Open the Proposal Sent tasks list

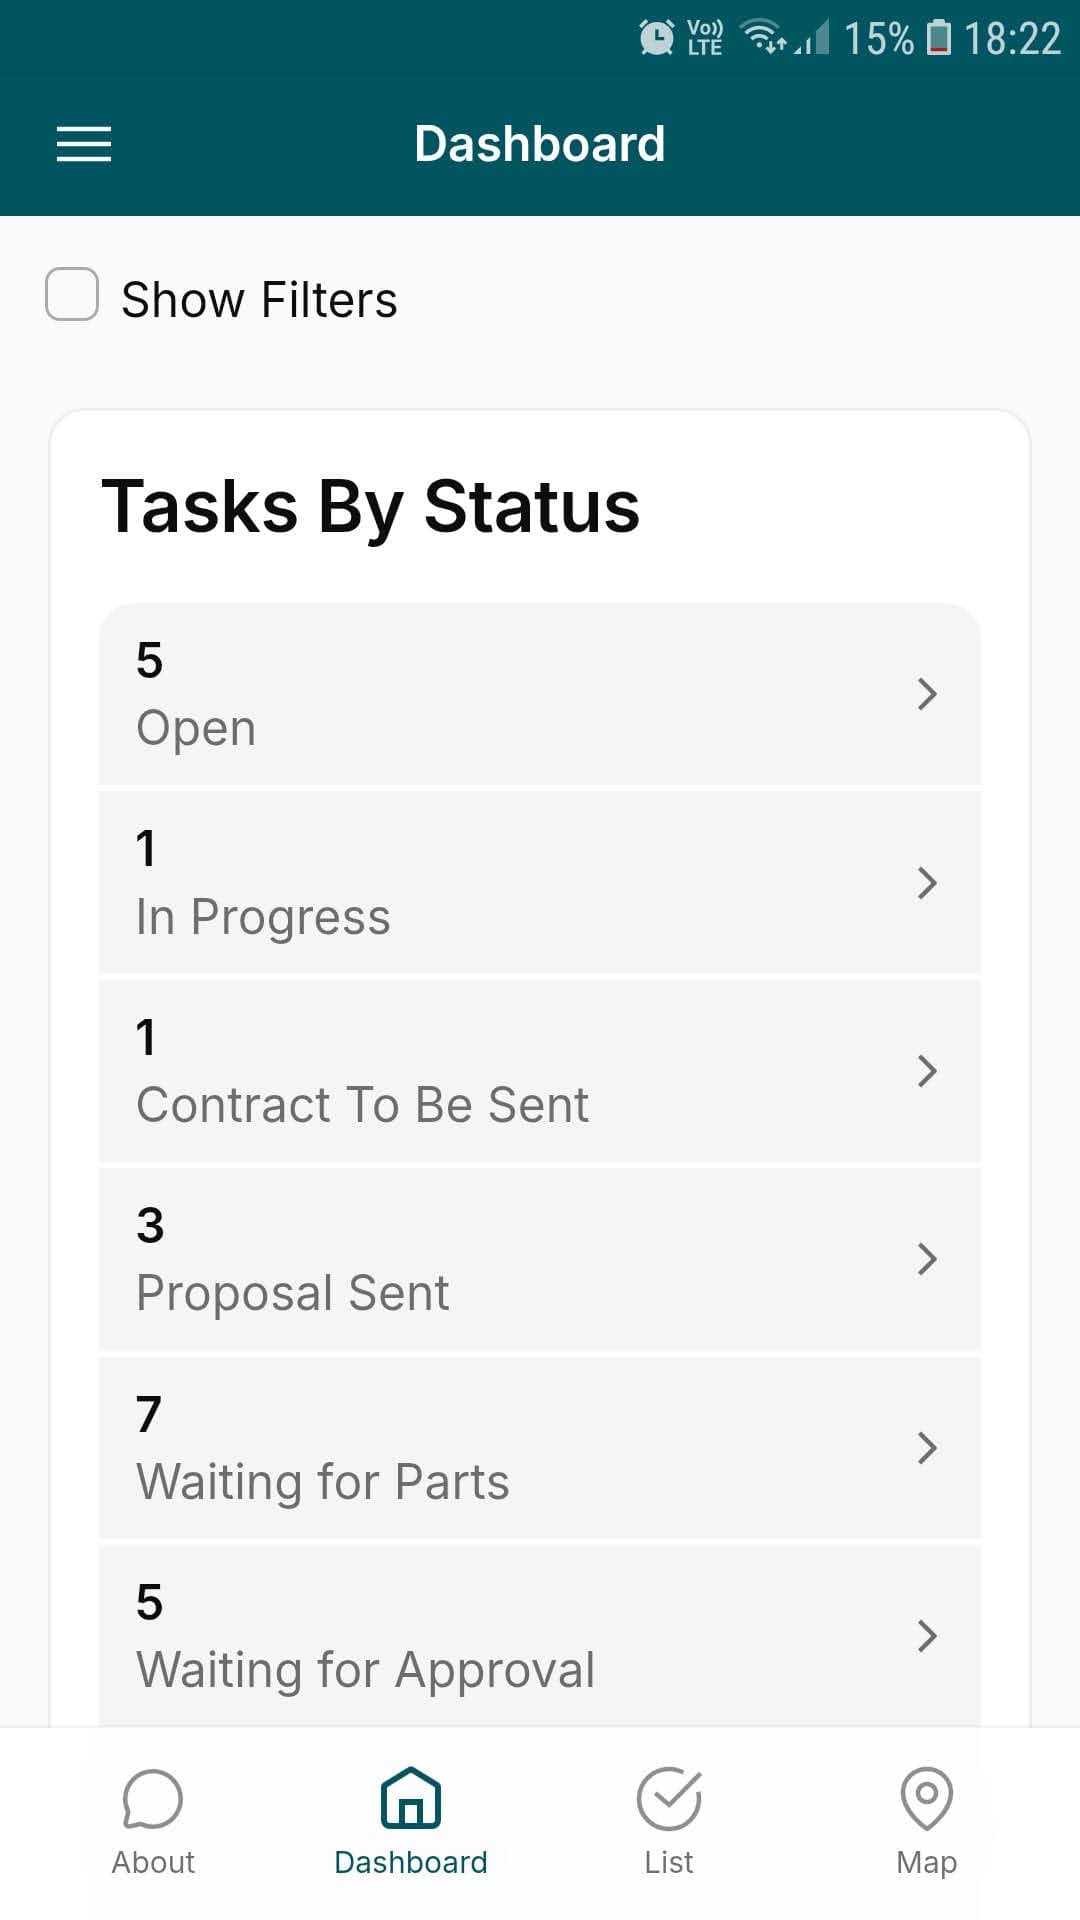[x=540, y=1258]
